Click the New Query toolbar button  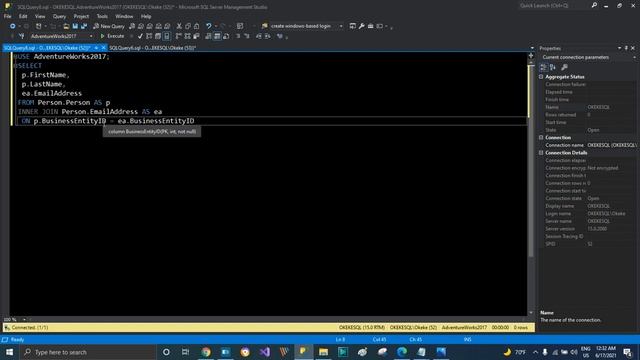pyautogui.click(x=109, y=26)
